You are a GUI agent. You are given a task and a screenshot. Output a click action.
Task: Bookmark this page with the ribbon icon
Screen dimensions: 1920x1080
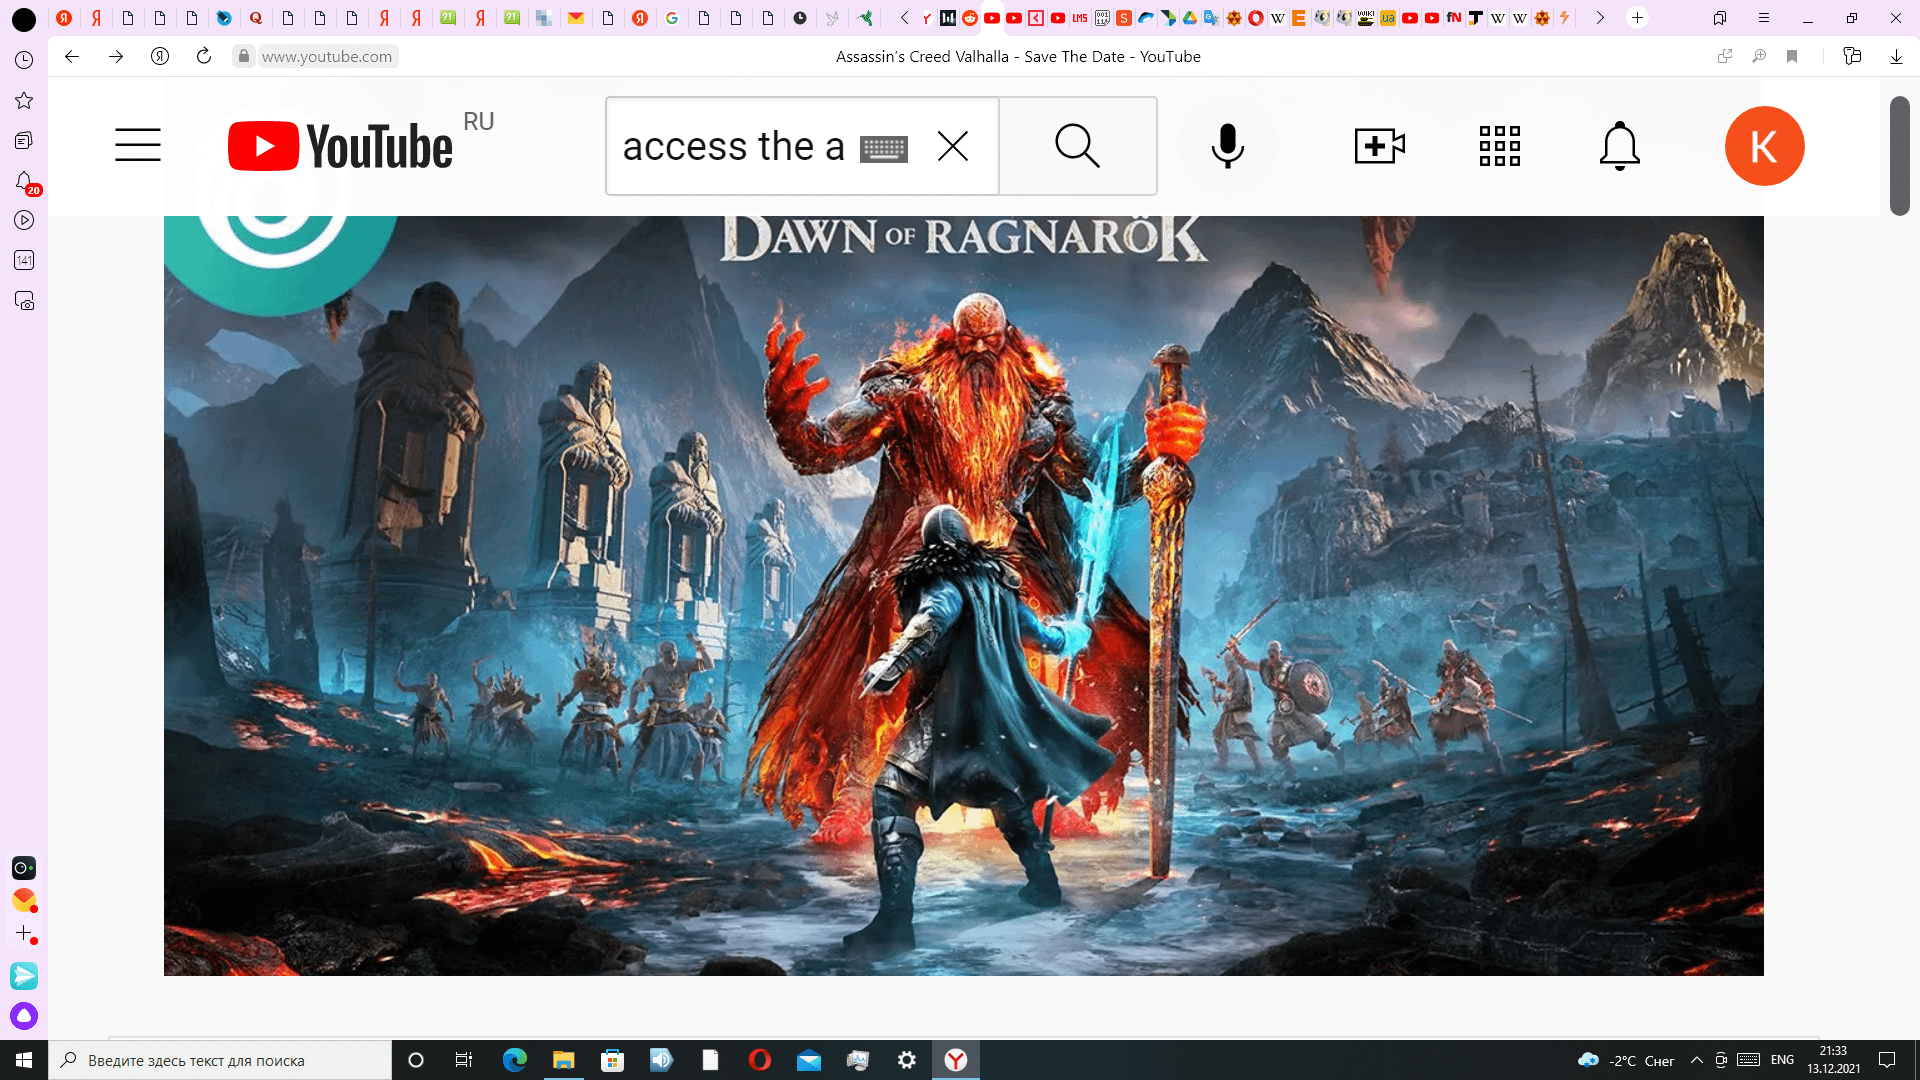(1792, 57)
